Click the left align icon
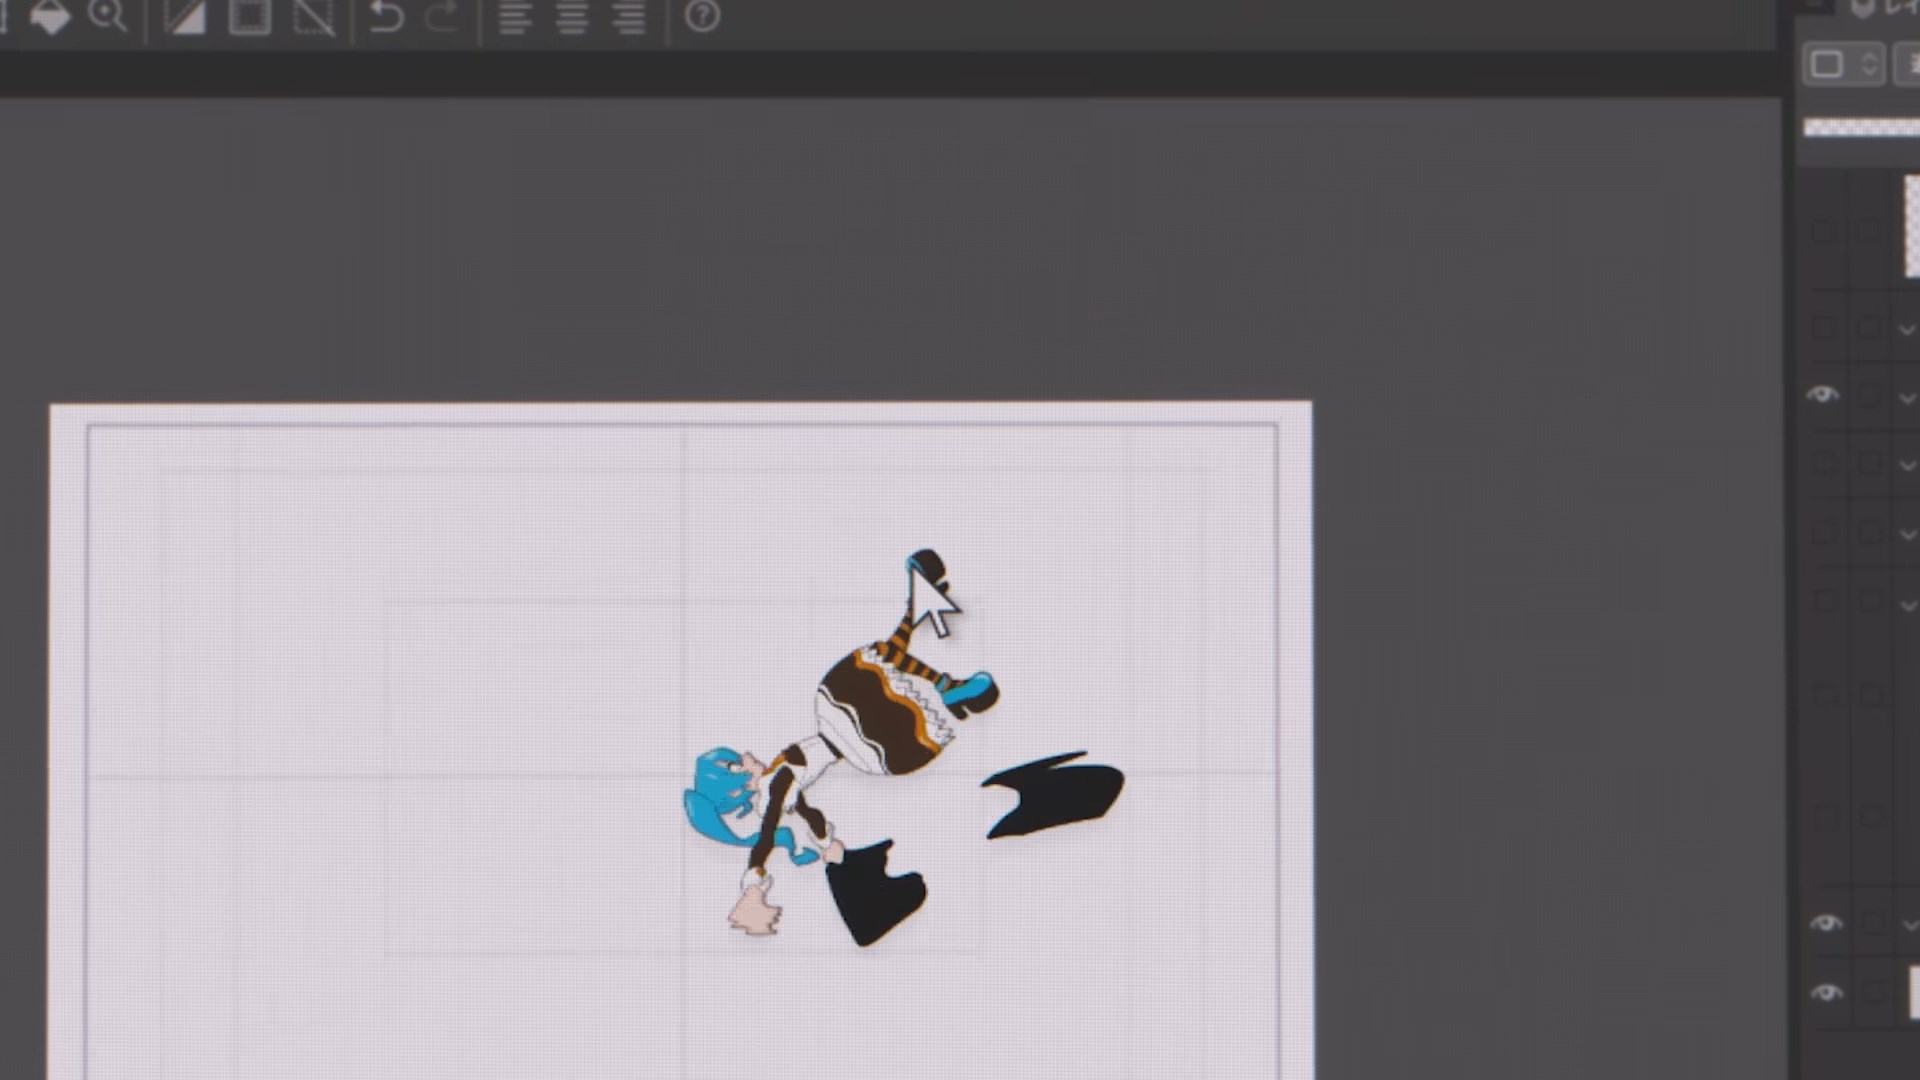The width and height of the screenshot is (1920, 1080). [x=514, y=18]
